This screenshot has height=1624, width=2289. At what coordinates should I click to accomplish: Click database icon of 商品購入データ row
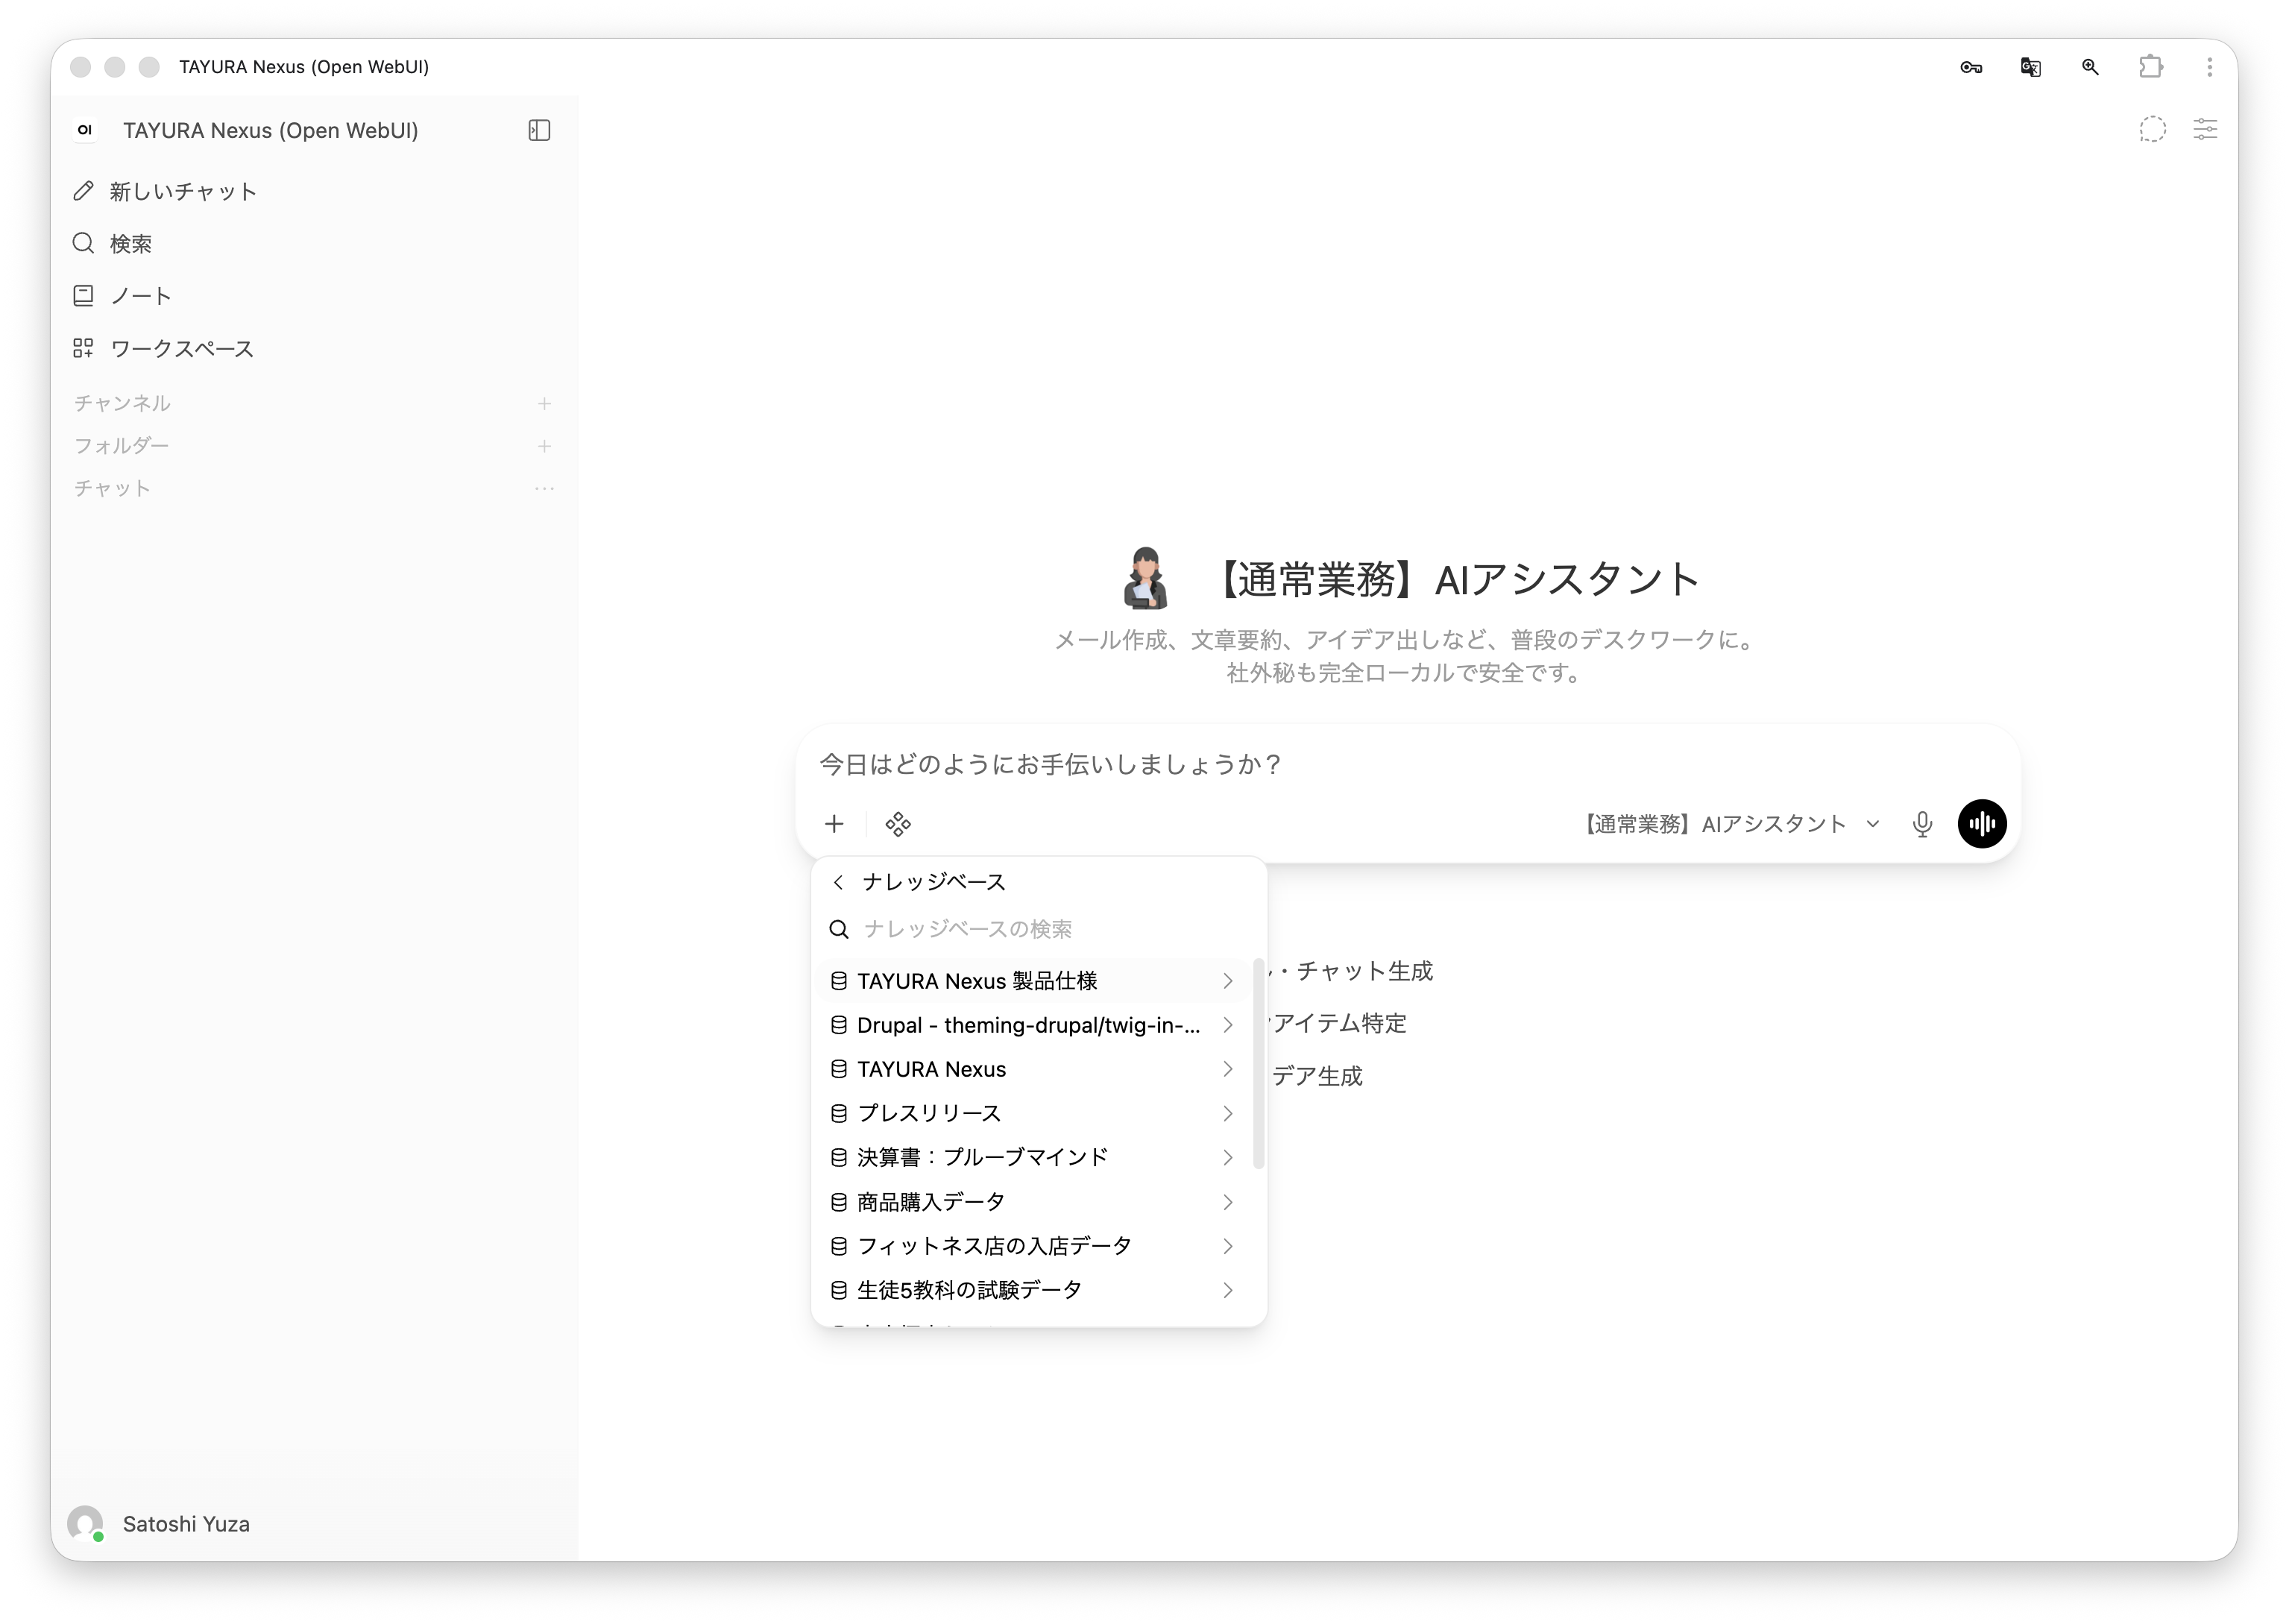[x=839, y=1202]
